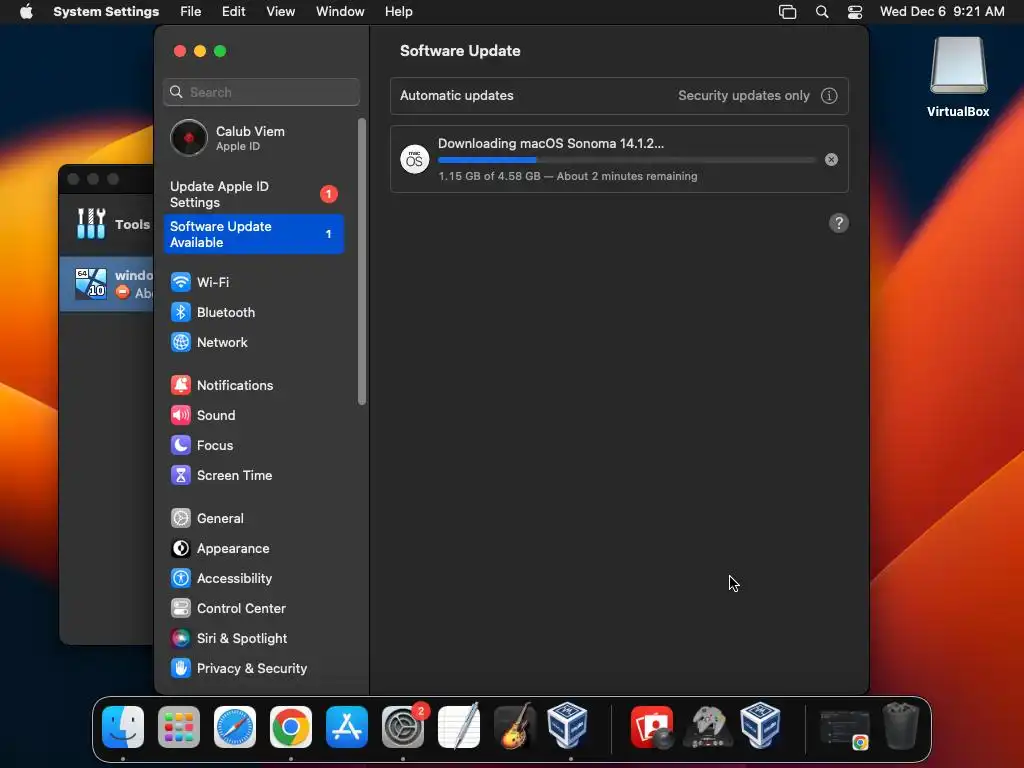Open the game controller emulator Dock icon
1024x768 pixels.
(x=708, y=727)
